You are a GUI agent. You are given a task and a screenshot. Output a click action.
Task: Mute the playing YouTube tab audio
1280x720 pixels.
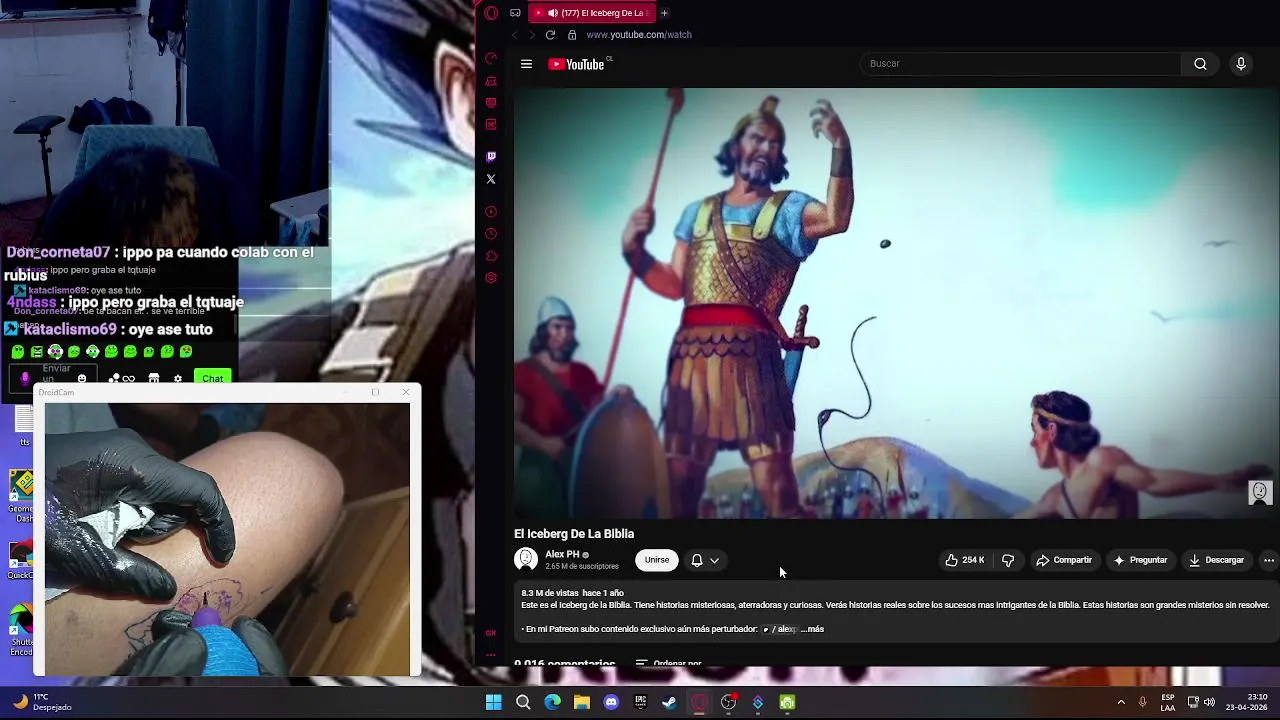point(553,13)
